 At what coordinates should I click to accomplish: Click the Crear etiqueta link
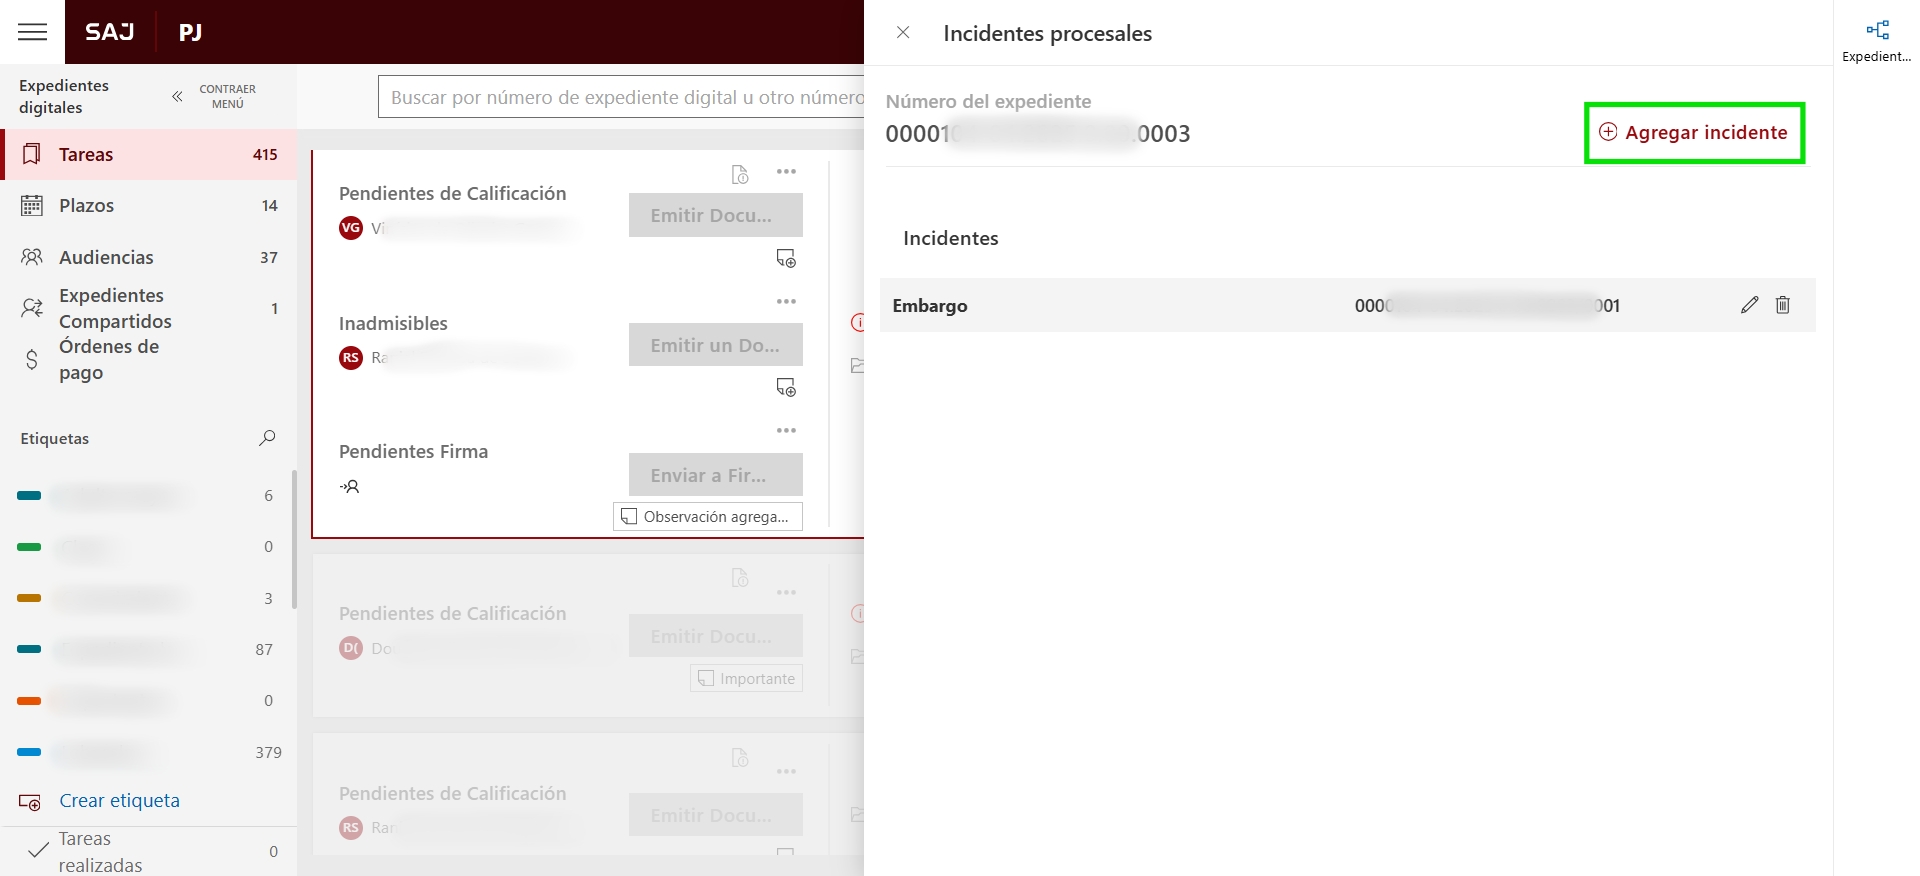(x=119, y=801)
